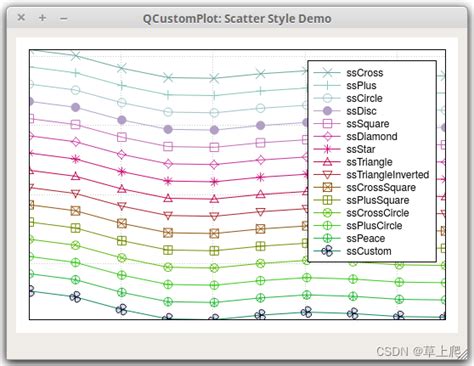The image size is (474, 366).
Task: Click the ssStar marker icon in the legend
Action: (327, 149)
